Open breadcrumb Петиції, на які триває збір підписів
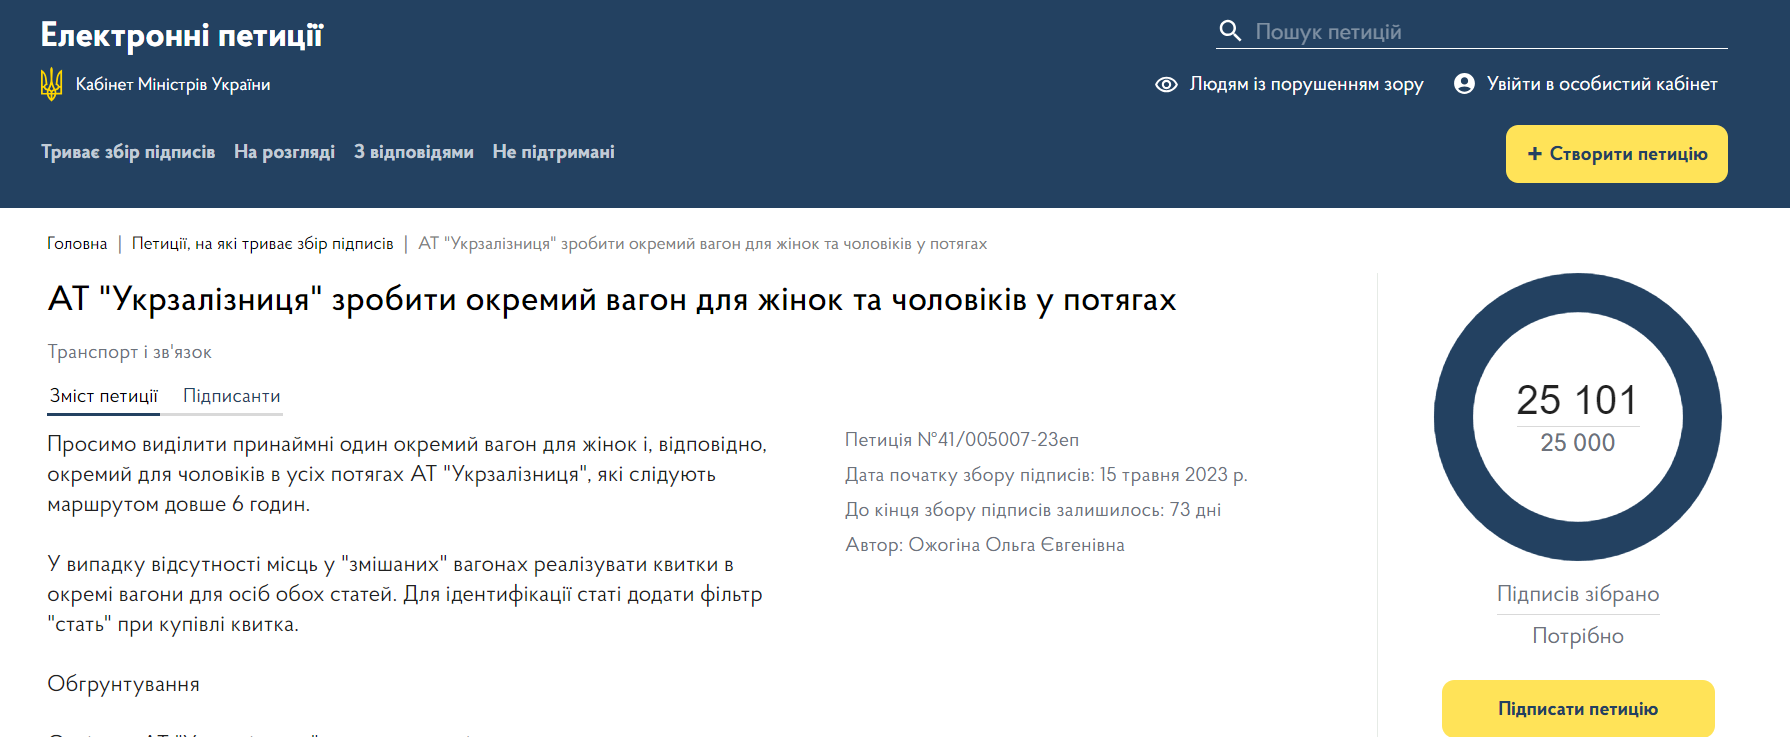 pos(262,244)
